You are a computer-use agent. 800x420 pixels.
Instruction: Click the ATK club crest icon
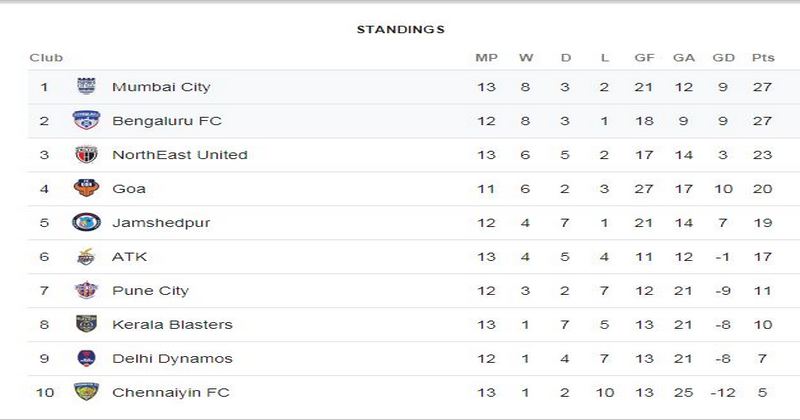pyautogui.click(x=86, y=256)
